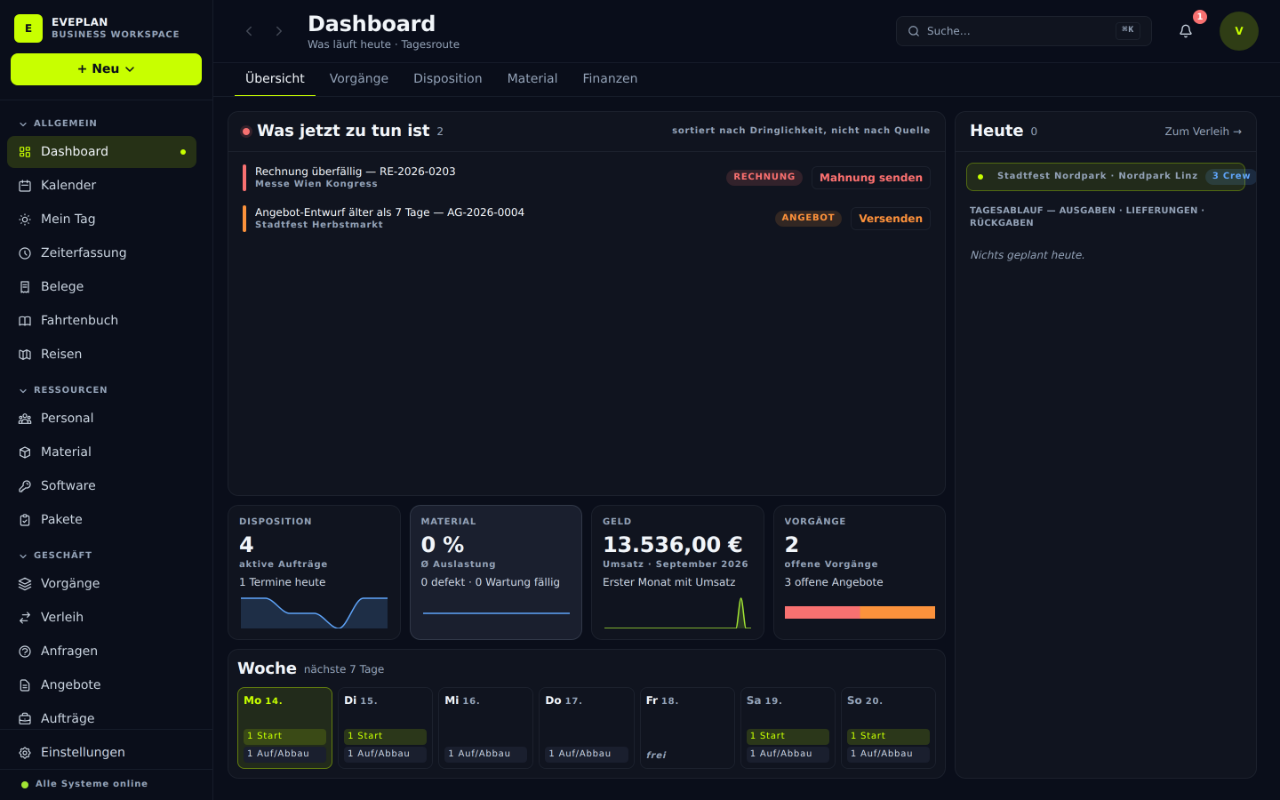The width and height of the screenshot is (1280, 800).
Task: Collapse the Ressourcen section
Action: click(x=63, y=390)
